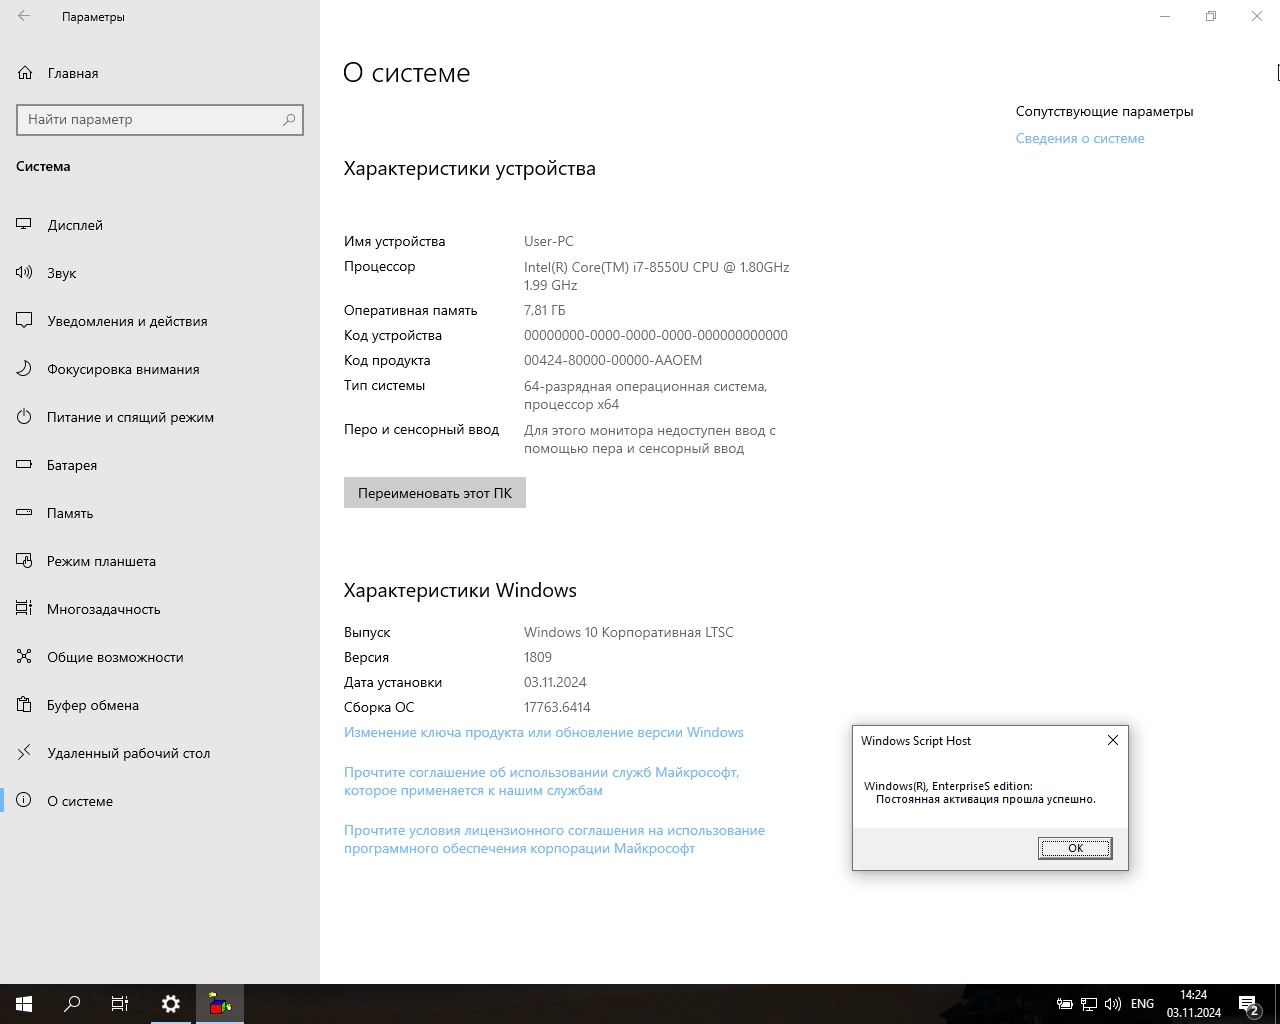Click the network tray icon

point(1089,1004)
